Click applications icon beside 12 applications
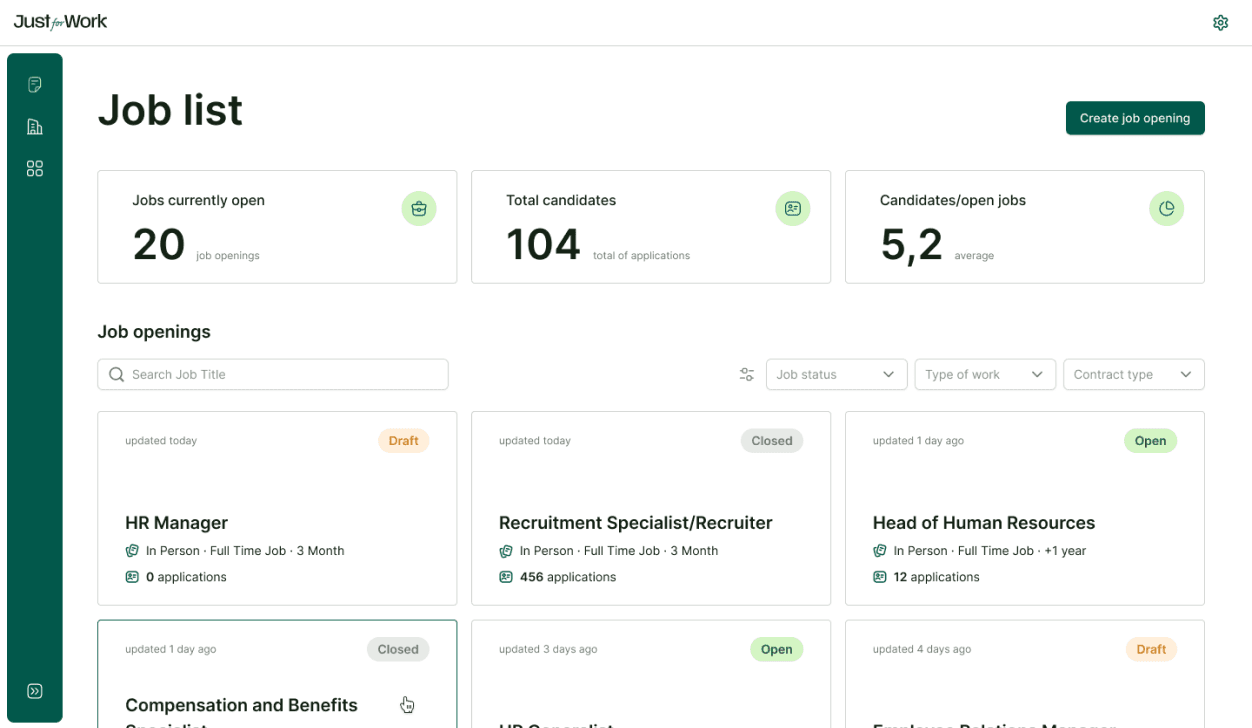The image size is (1252, 728). click(880, 577)
